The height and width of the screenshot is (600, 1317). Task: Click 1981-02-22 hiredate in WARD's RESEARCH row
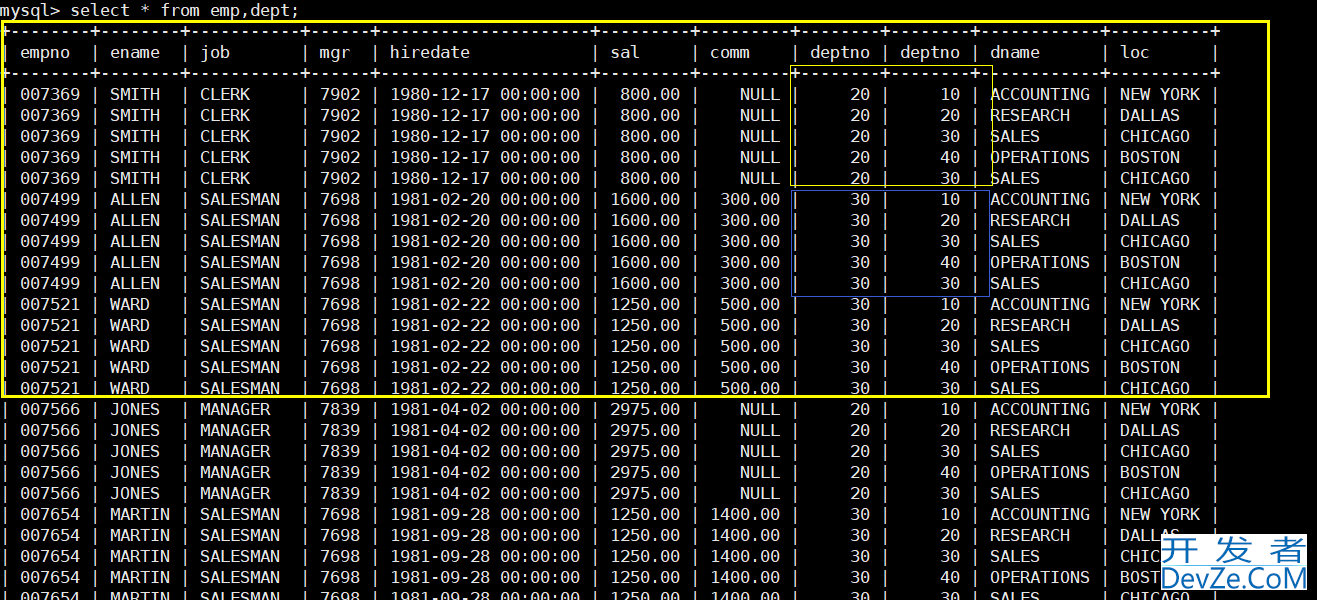[x=485, y=325]
